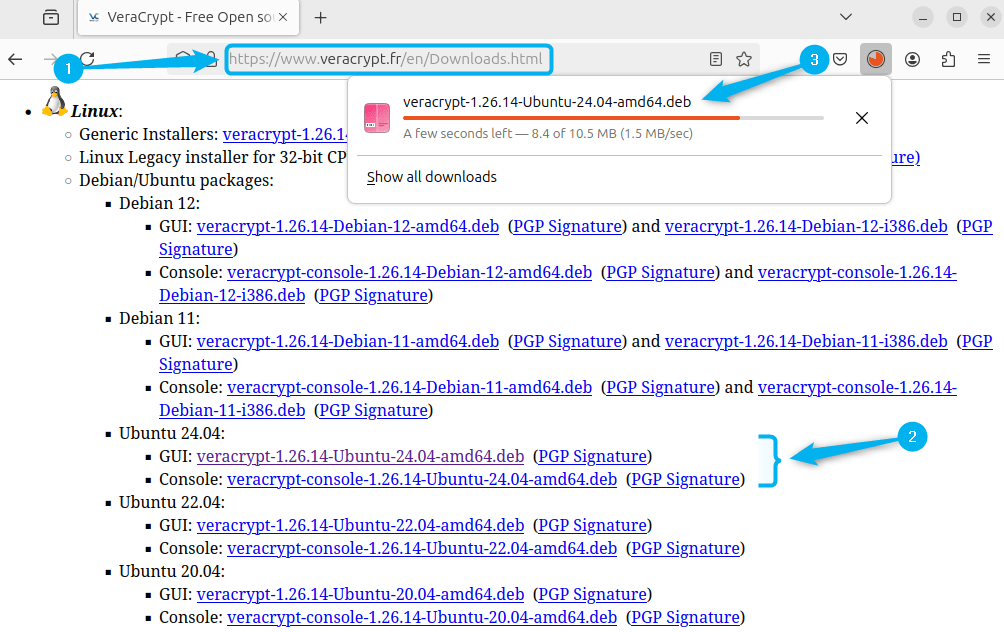This screenshot has width=1004, height=632.
Task: Open Firefox View at top left
Action: [50, 18]
